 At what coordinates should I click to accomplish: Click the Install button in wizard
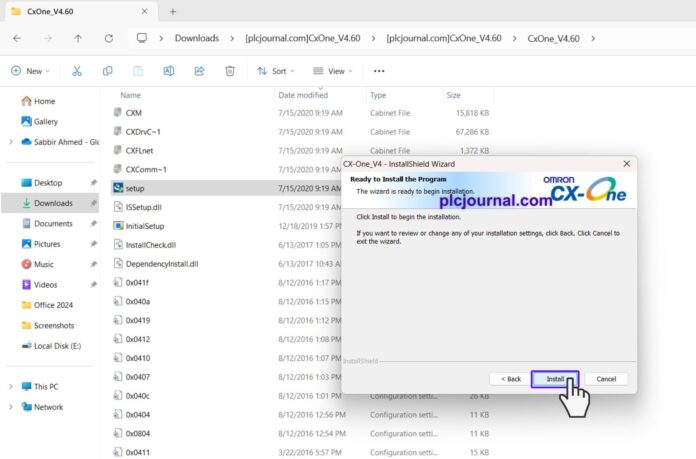tap(555, 379)
